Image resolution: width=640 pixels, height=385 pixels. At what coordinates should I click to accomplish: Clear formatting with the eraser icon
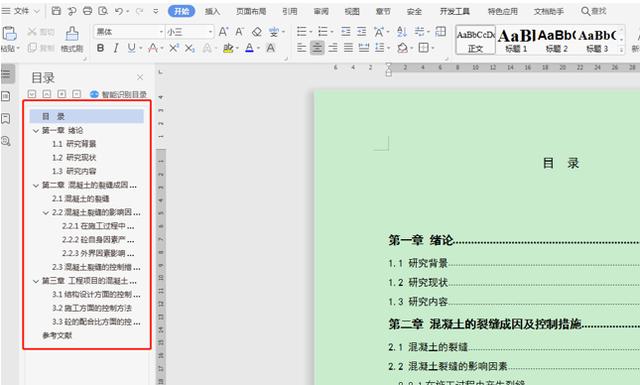click(x=257, y=31)
